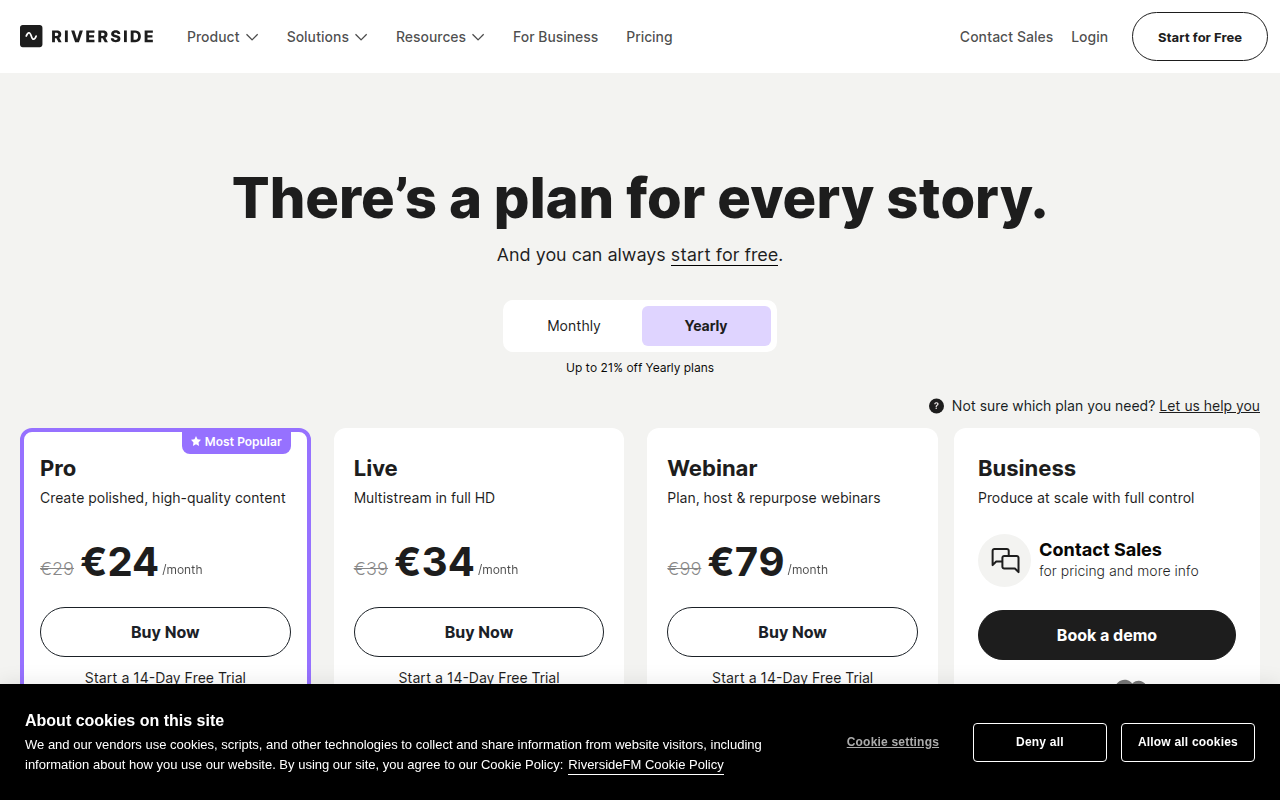Click the Riverside logo icon

(x=31, y=37)
